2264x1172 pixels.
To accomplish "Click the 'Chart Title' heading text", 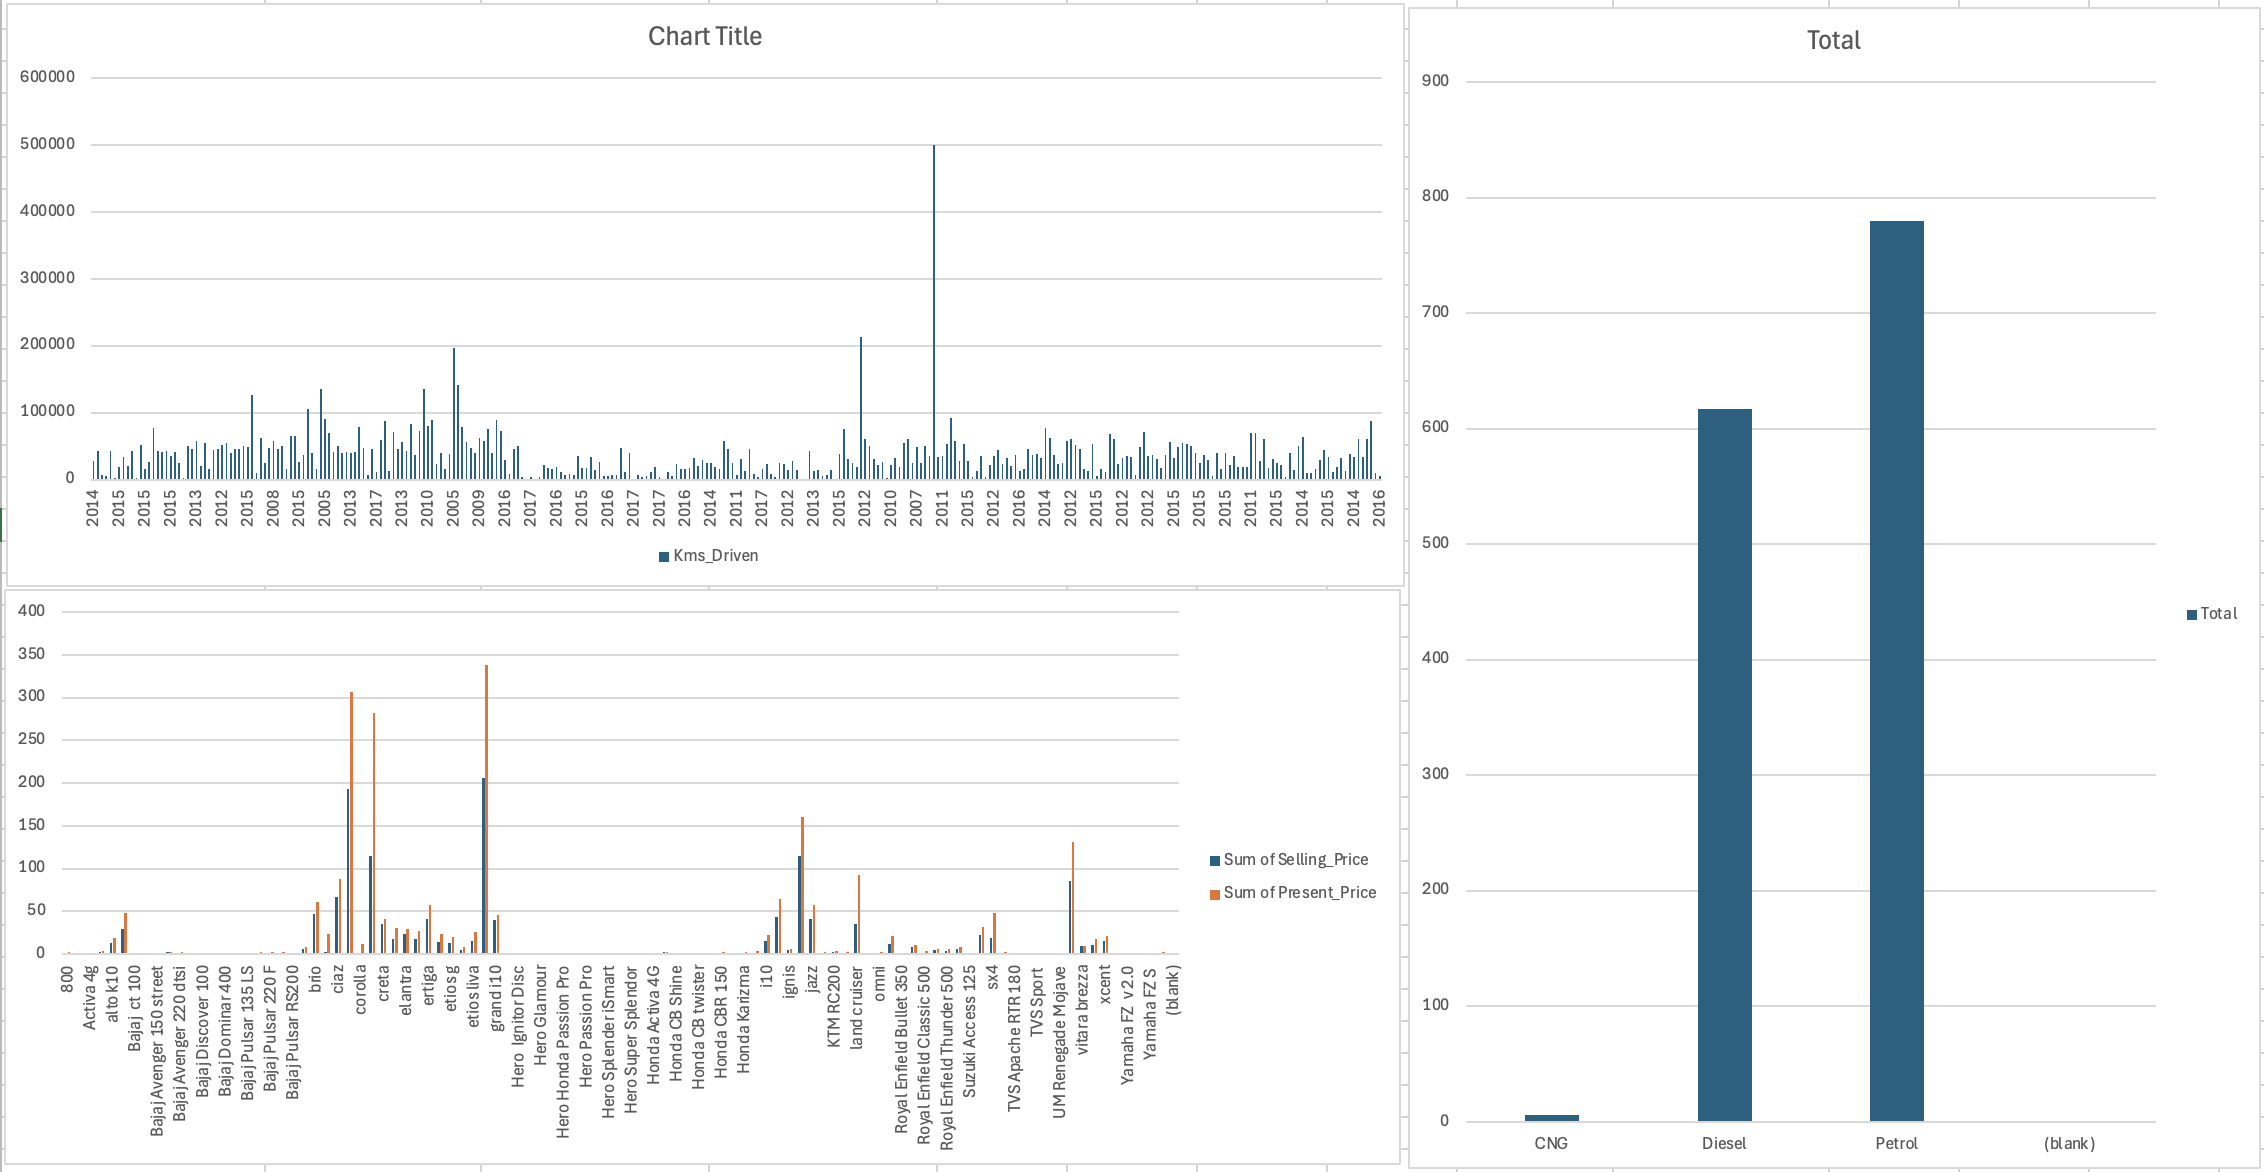I will [x=704, y=37].
